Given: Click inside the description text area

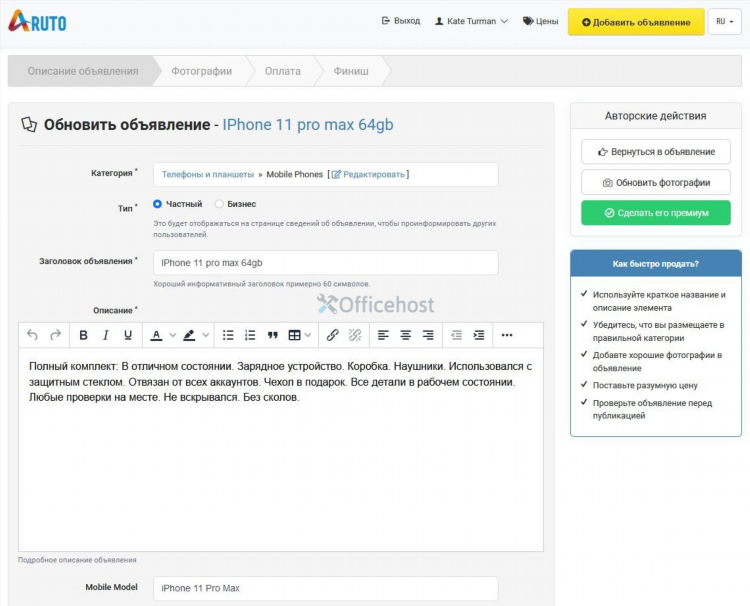Looking at the screenshot, I should (x=281, y=450).
